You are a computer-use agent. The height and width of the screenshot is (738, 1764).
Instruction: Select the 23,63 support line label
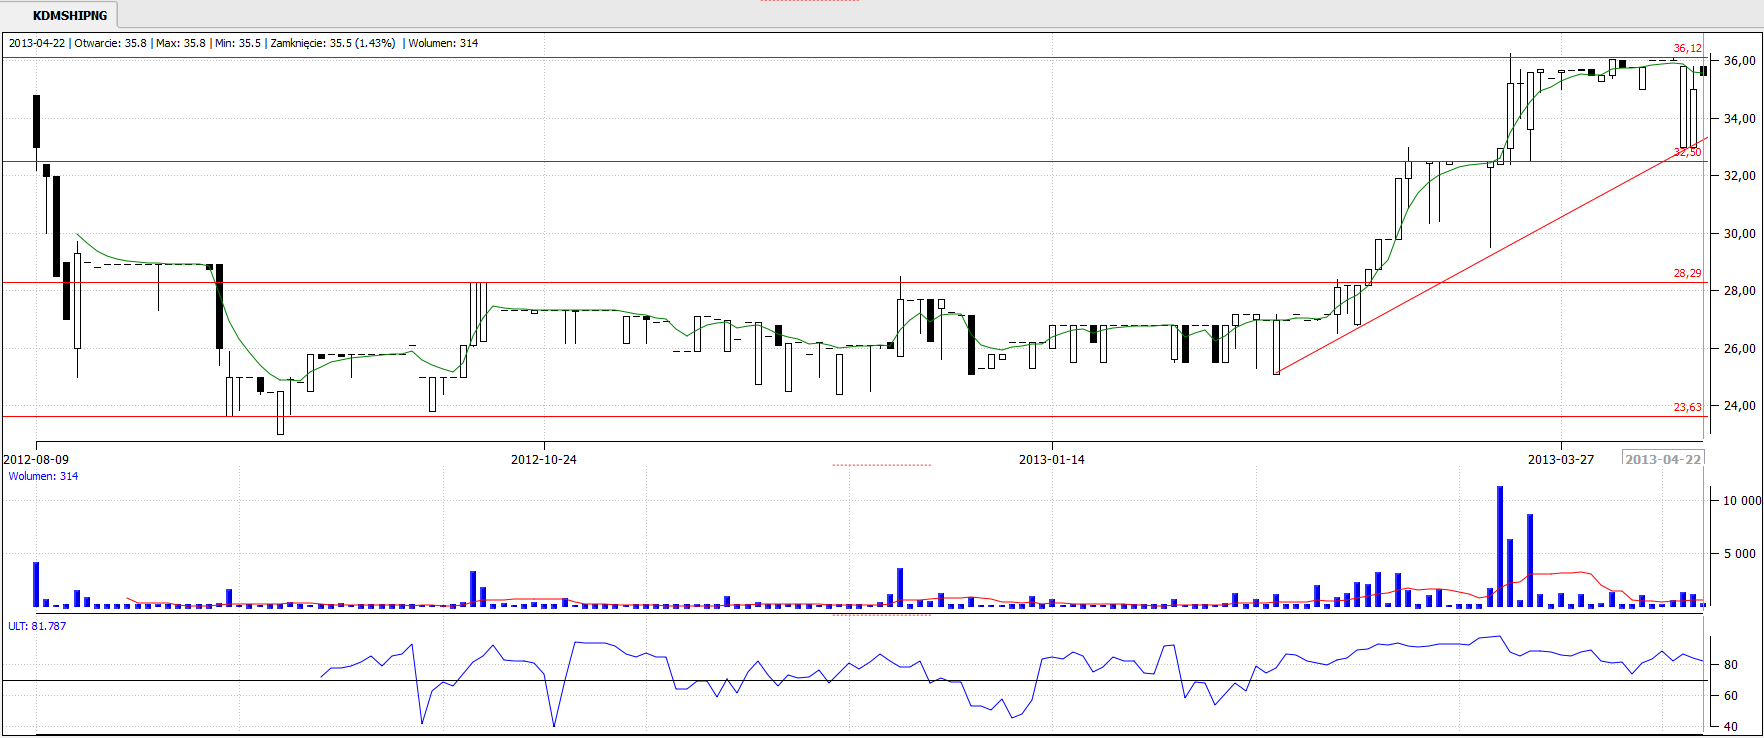(1688, 407)
